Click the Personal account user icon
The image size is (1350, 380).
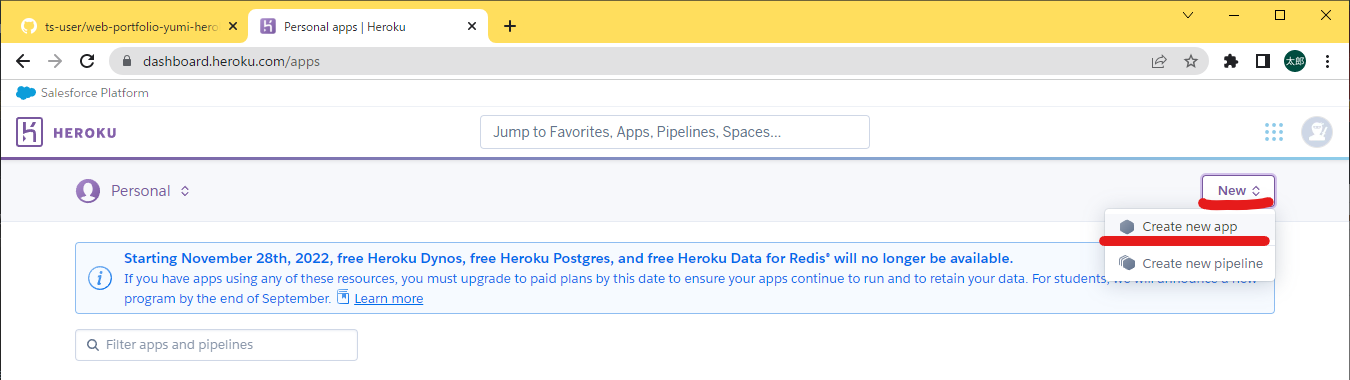coord(88,190)
